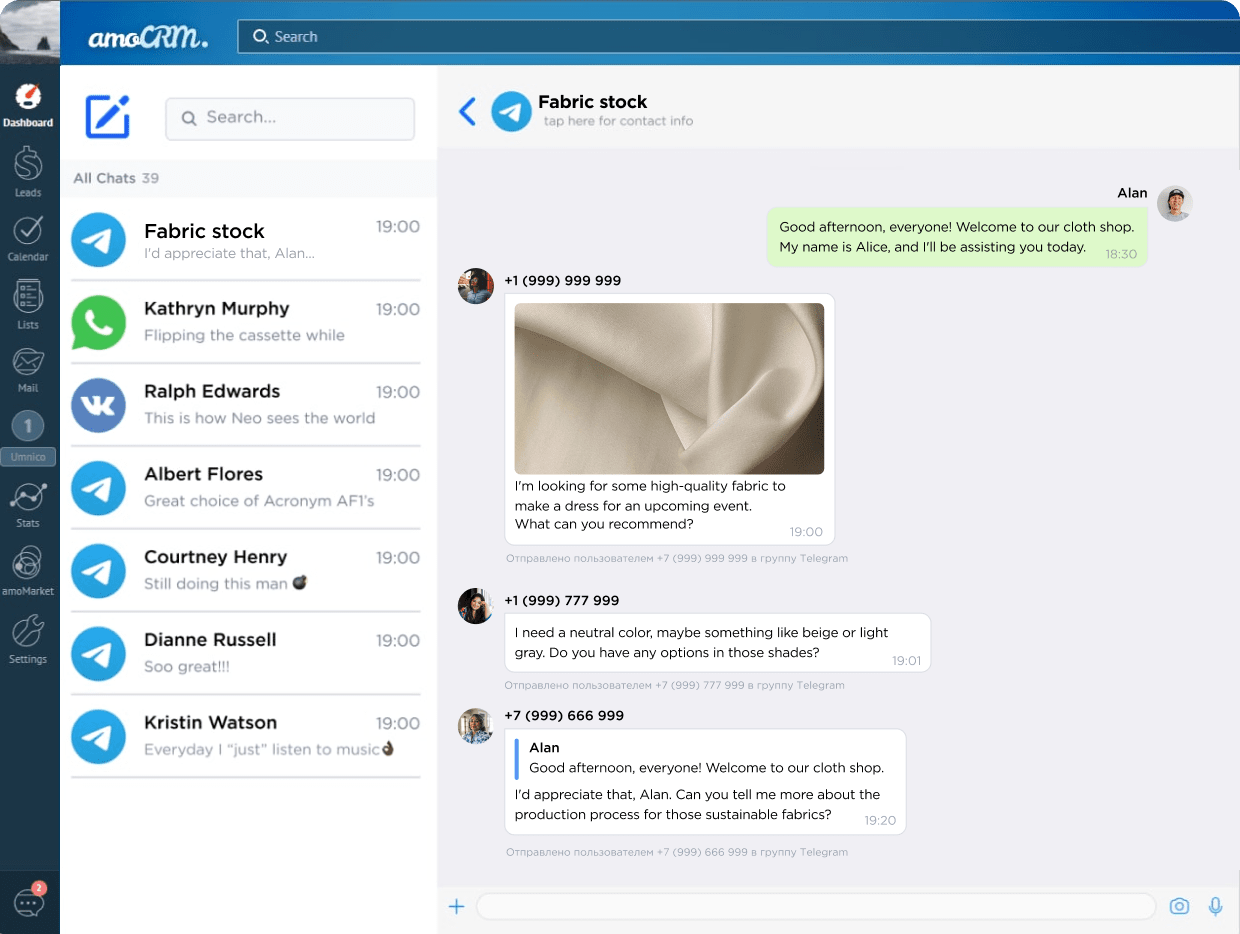
Task: Open the fabric image thumbnail in the chat
Action: pos(668,388)
